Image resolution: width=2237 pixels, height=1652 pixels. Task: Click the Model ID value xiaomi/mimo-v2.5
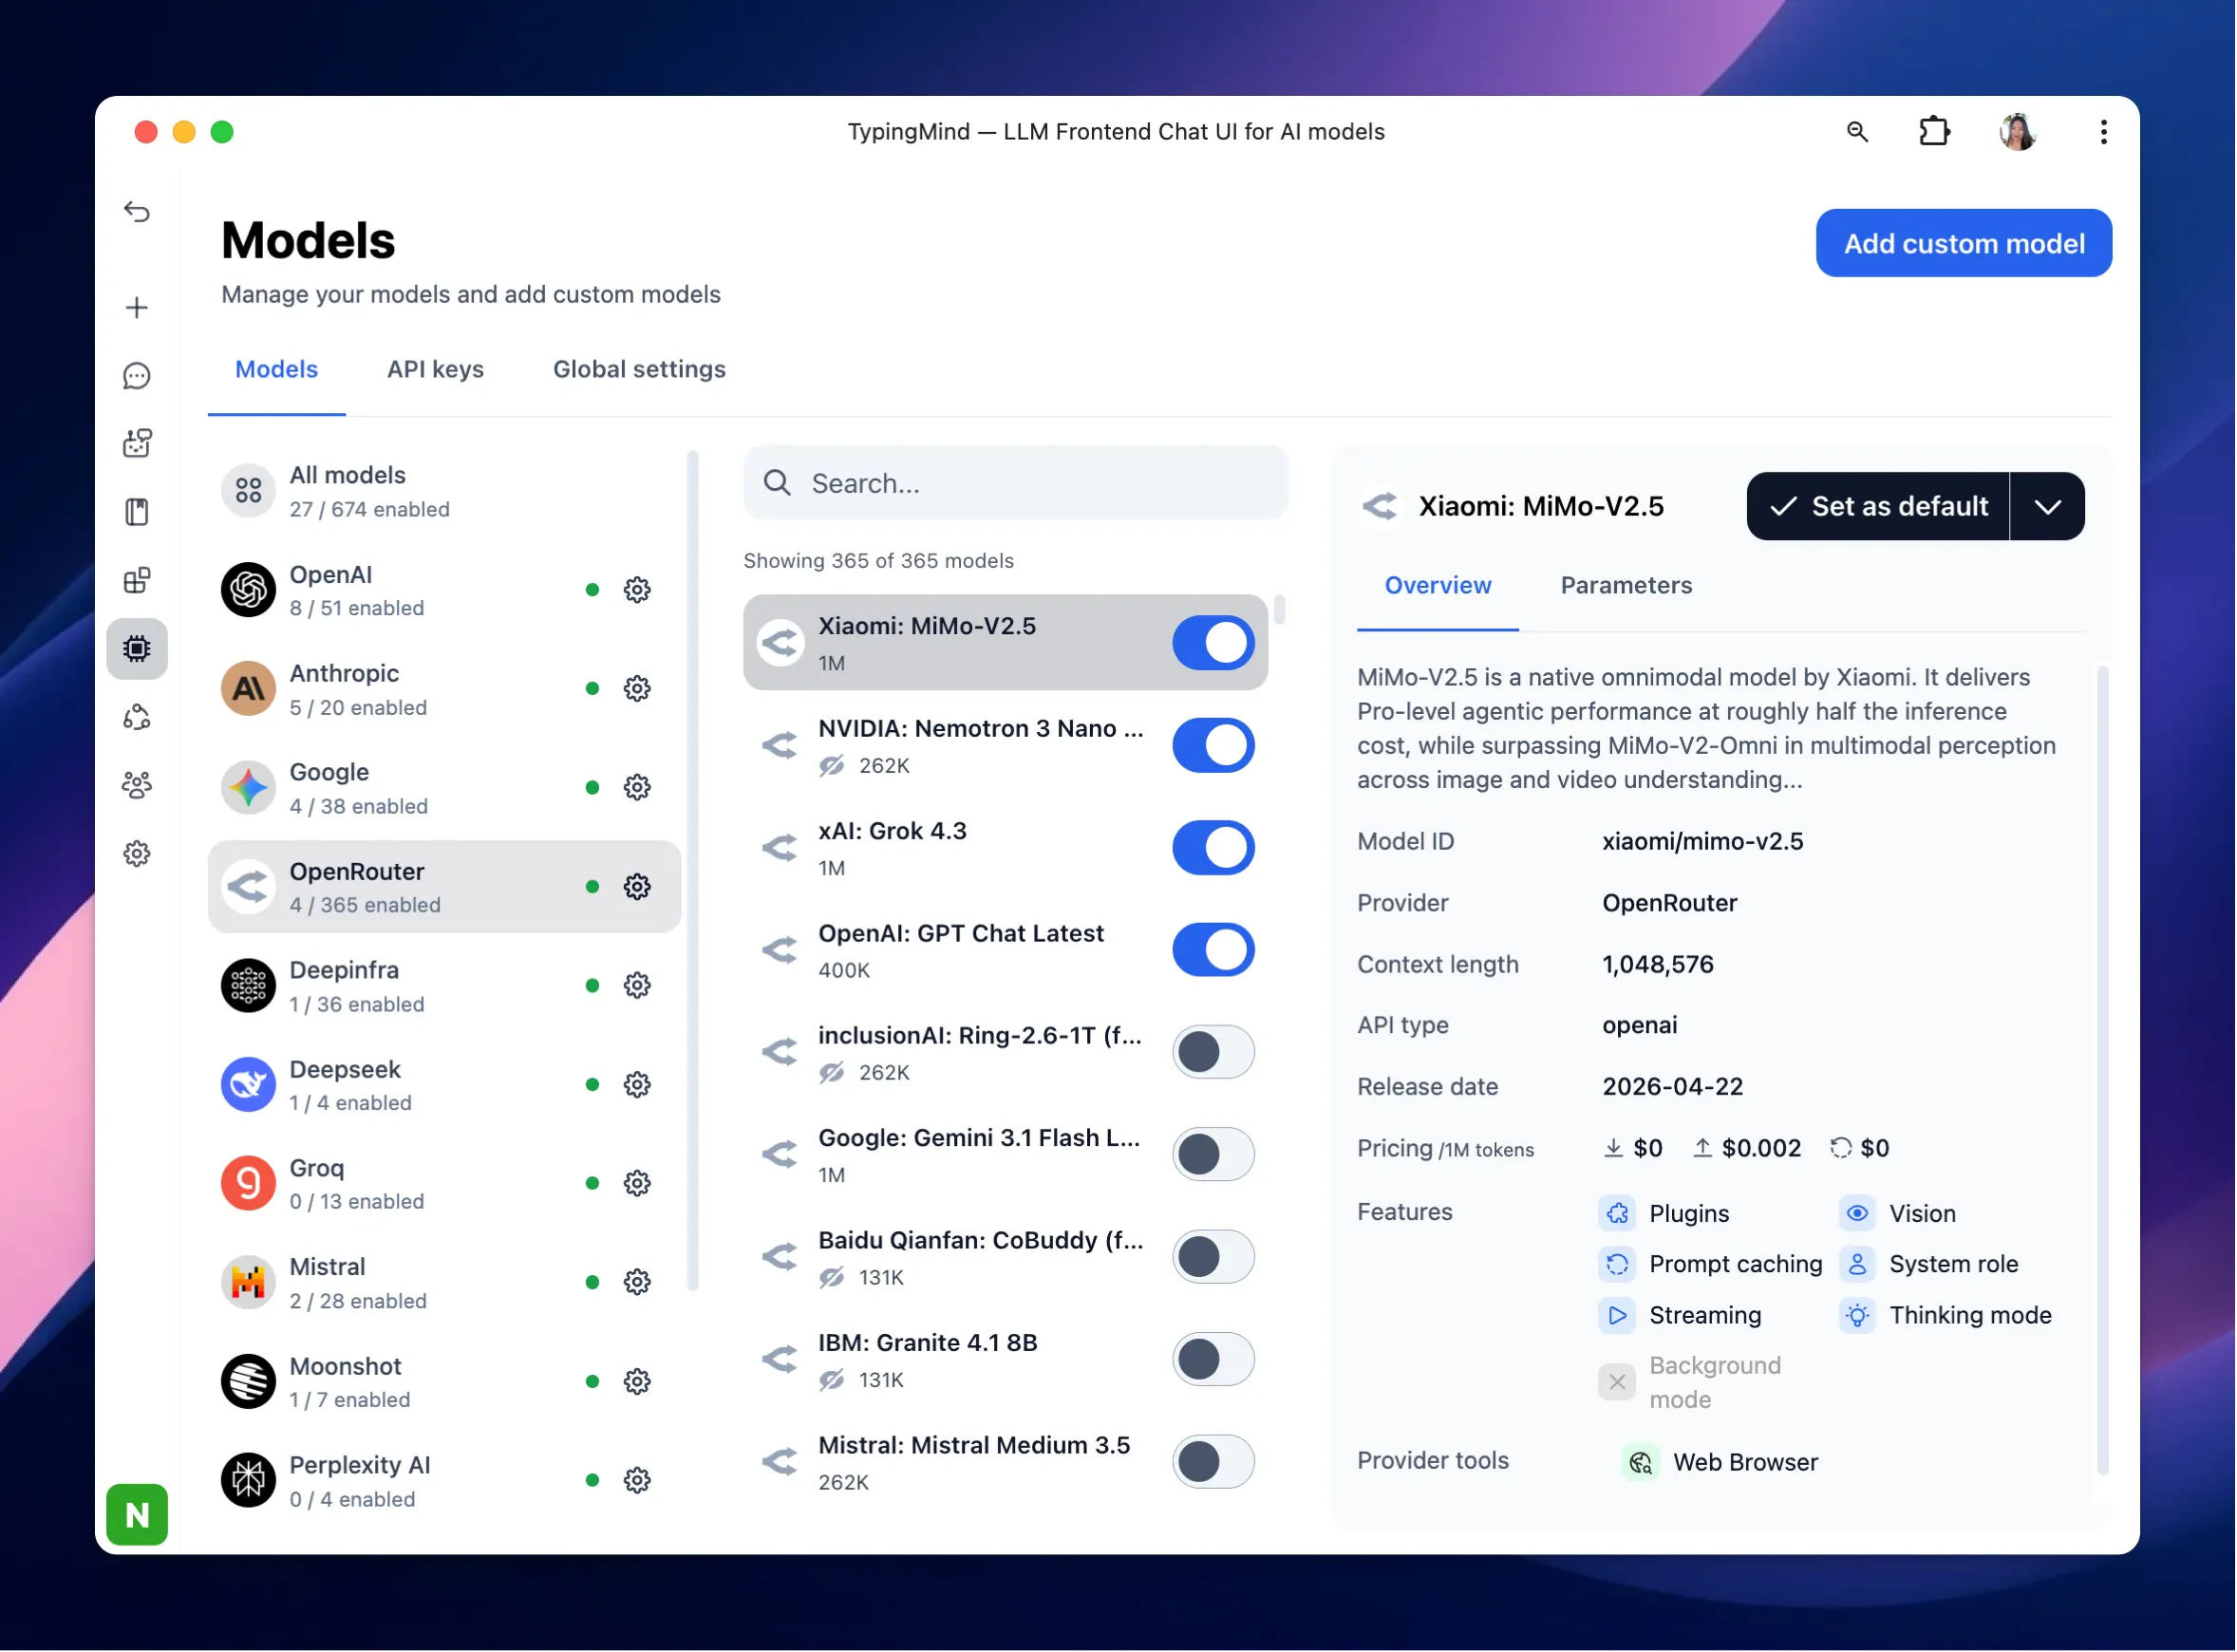pyautogui.click(x=1703, y=842)
